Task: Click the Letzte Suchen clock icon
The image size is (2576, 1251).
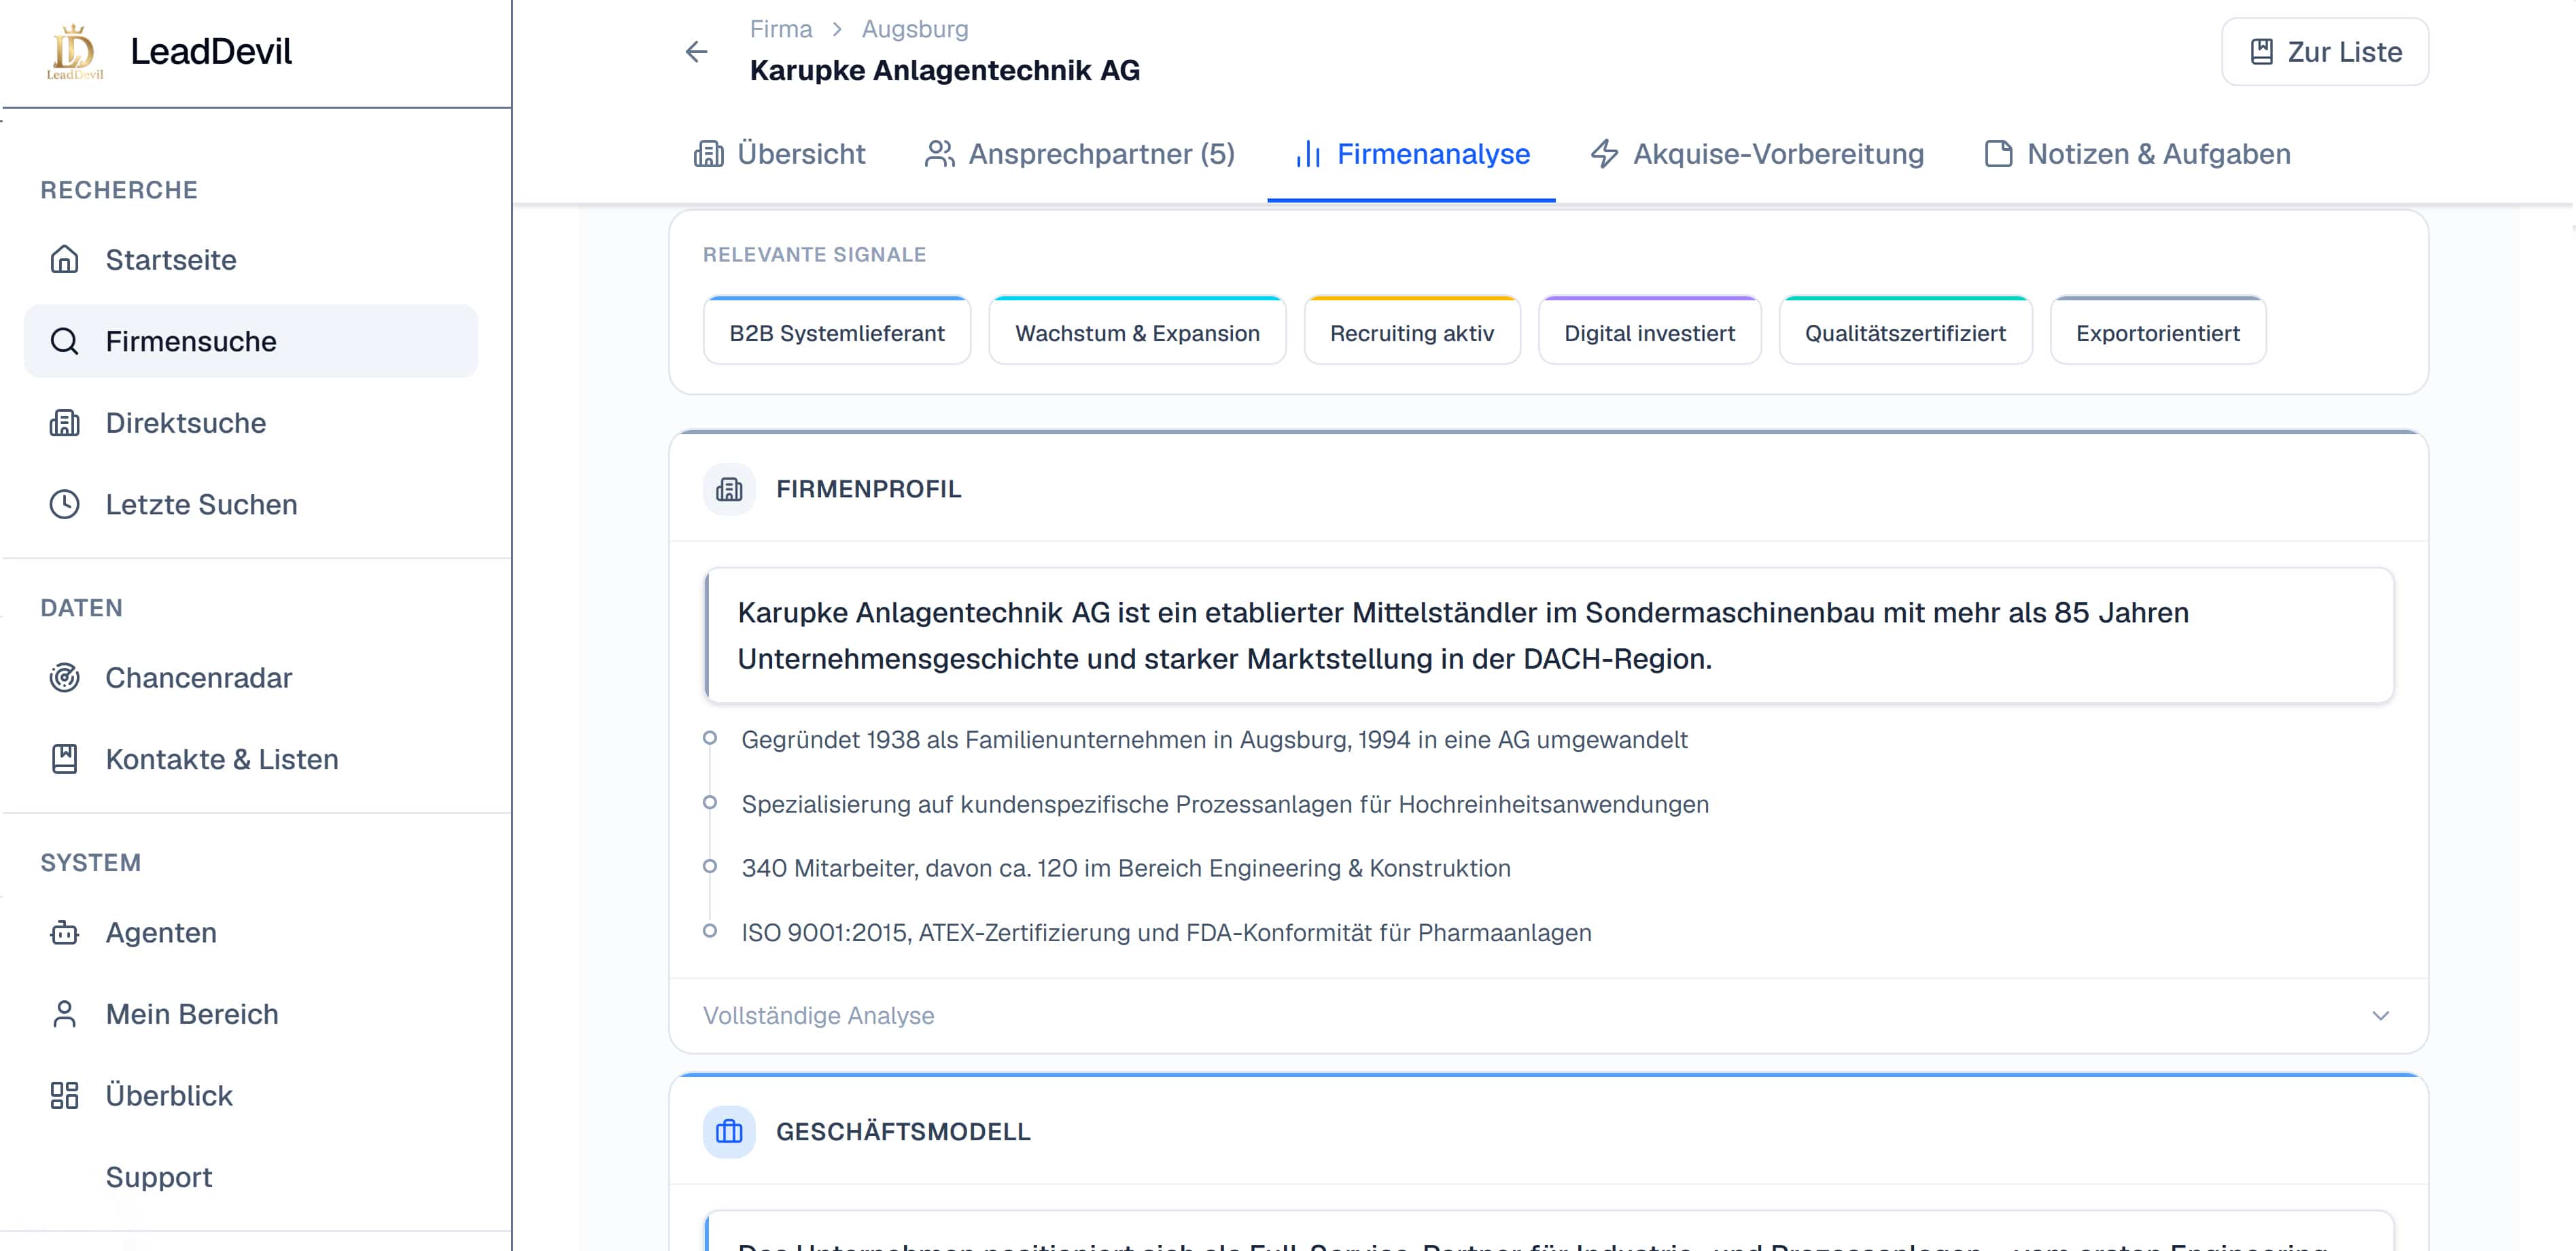Action: [x=65, y=505]
